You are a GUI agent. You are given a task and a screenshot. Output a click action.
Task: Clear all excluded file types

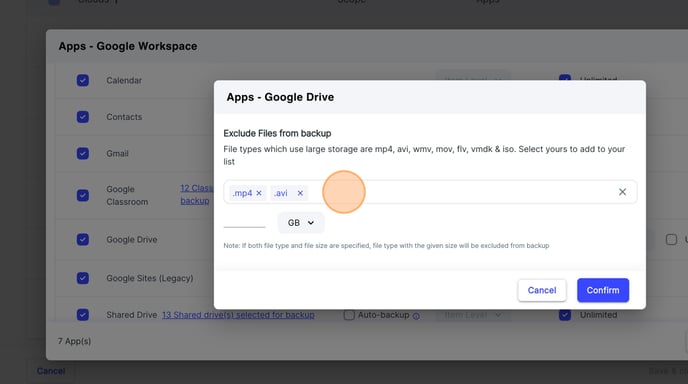622,192
